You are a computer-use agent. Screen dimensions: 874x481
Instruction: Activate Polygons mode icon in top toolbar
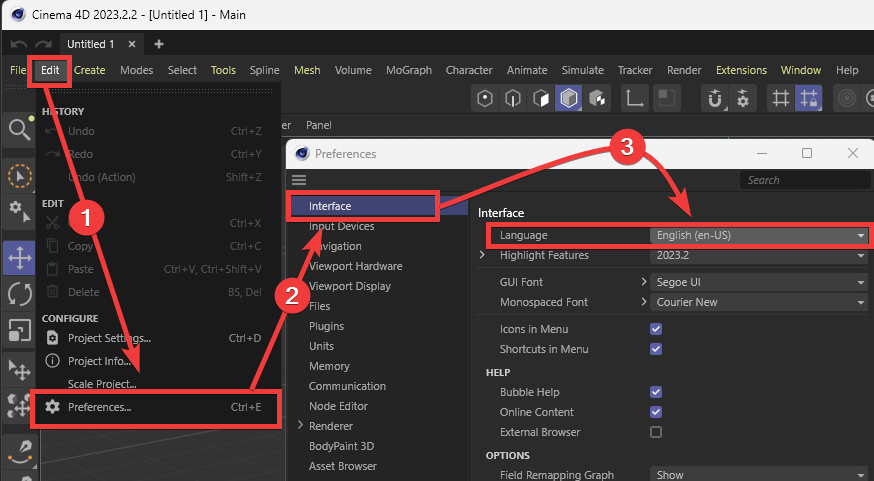pyautogui.click(x=541, y=98)
